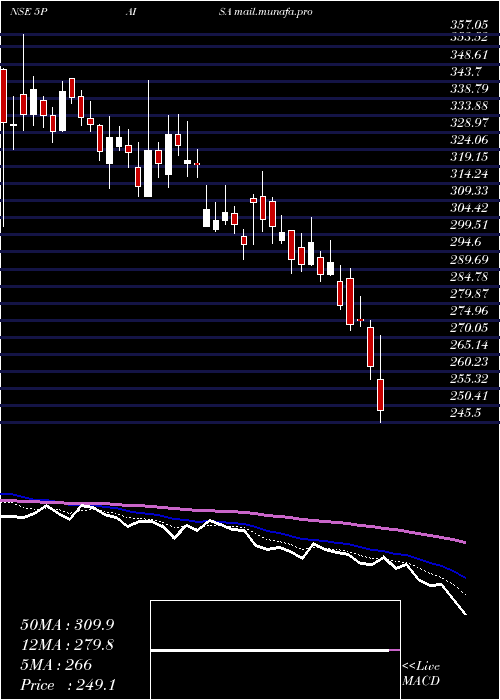Click the 299.51 price axis label
This screenshot has width=500, height=700.
[468, 225]
